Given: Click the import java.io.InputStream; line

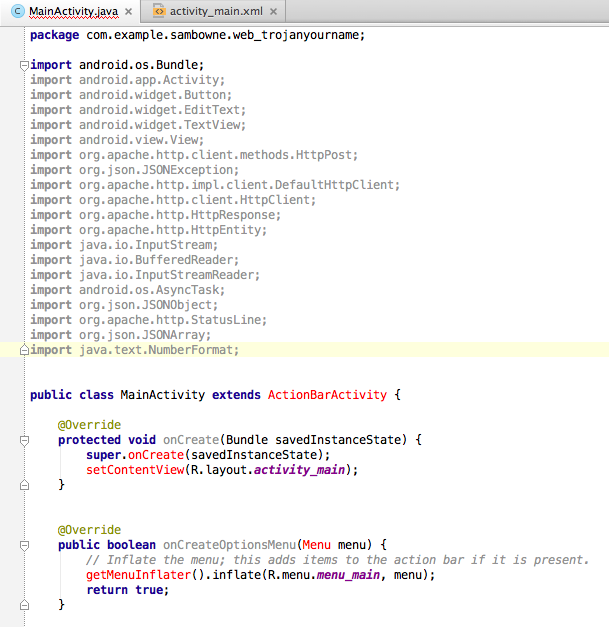Looking at the screenshot, I should [x=124, y=245].
